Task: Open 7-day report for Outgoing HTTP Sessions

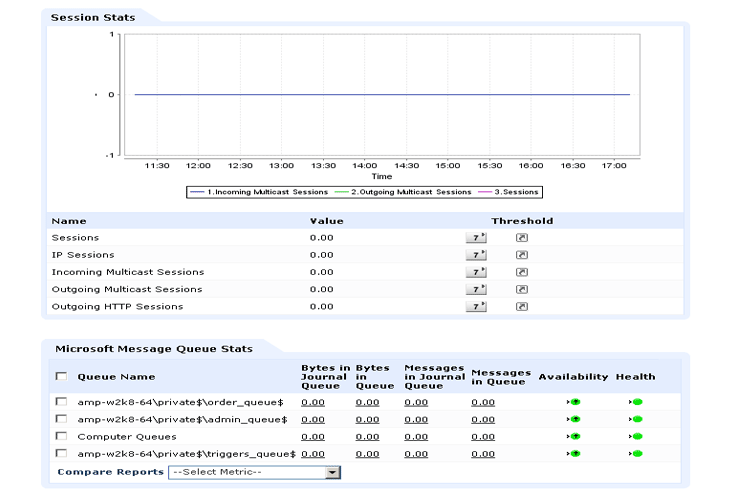Action: point(476,306)
